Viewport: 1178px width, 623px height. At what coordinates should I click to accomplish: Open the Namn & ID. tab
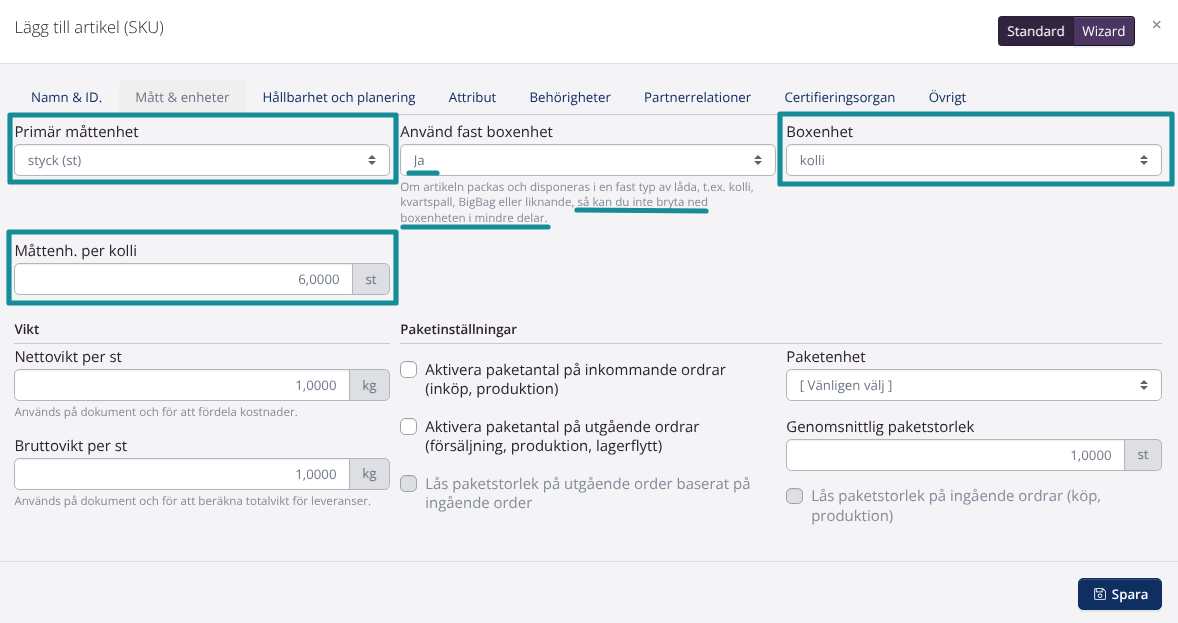click(66, 97)
